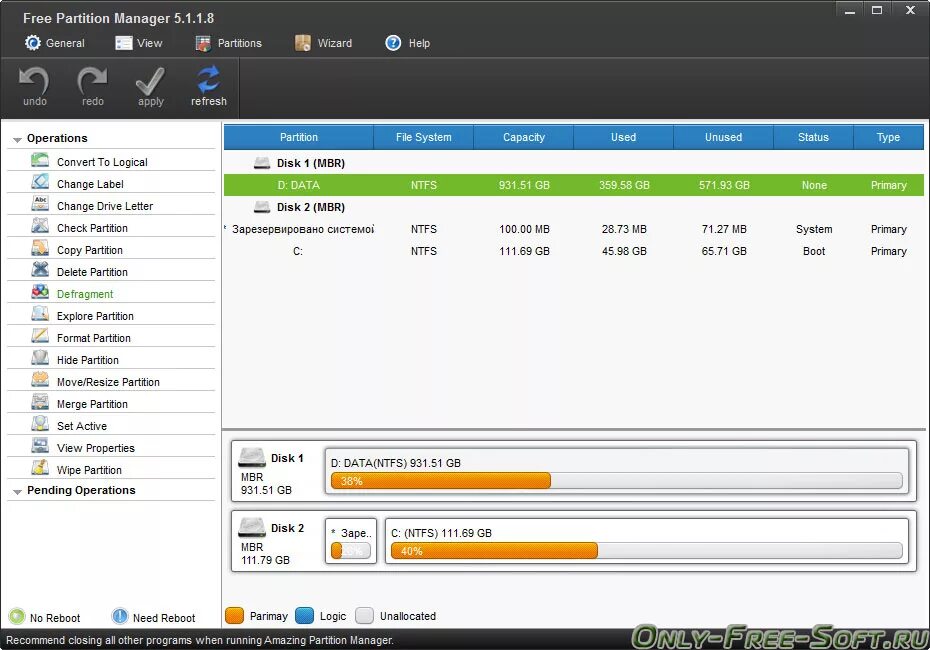
Task: Click the orange Parimay legend swatch
Action: (x=234, y=616)
